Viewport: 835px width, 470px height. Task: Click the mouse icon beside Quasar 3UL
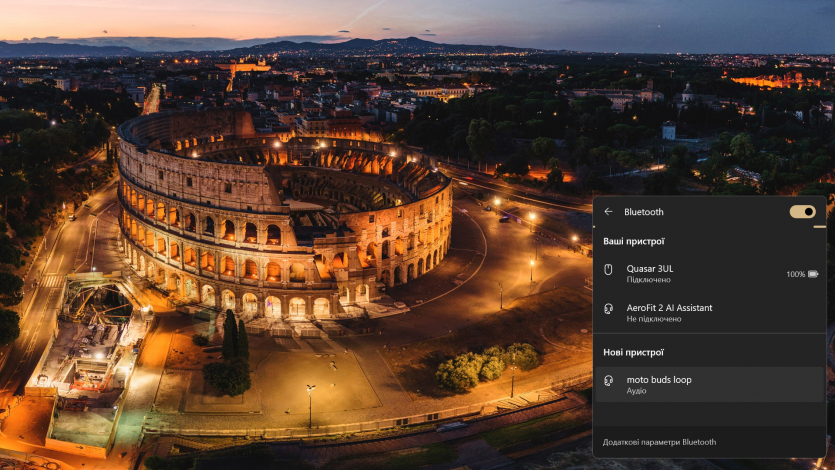click(x=608, y=269)
